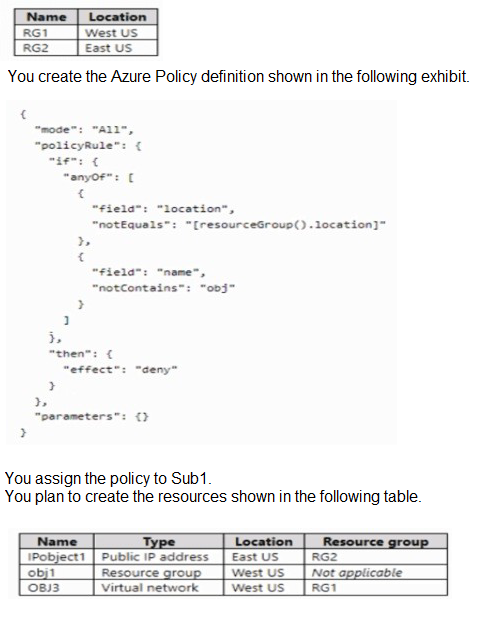Viewport: 496px width, 636px height.
Task: Click the "mode": "All" line
Action: [84, 130]
